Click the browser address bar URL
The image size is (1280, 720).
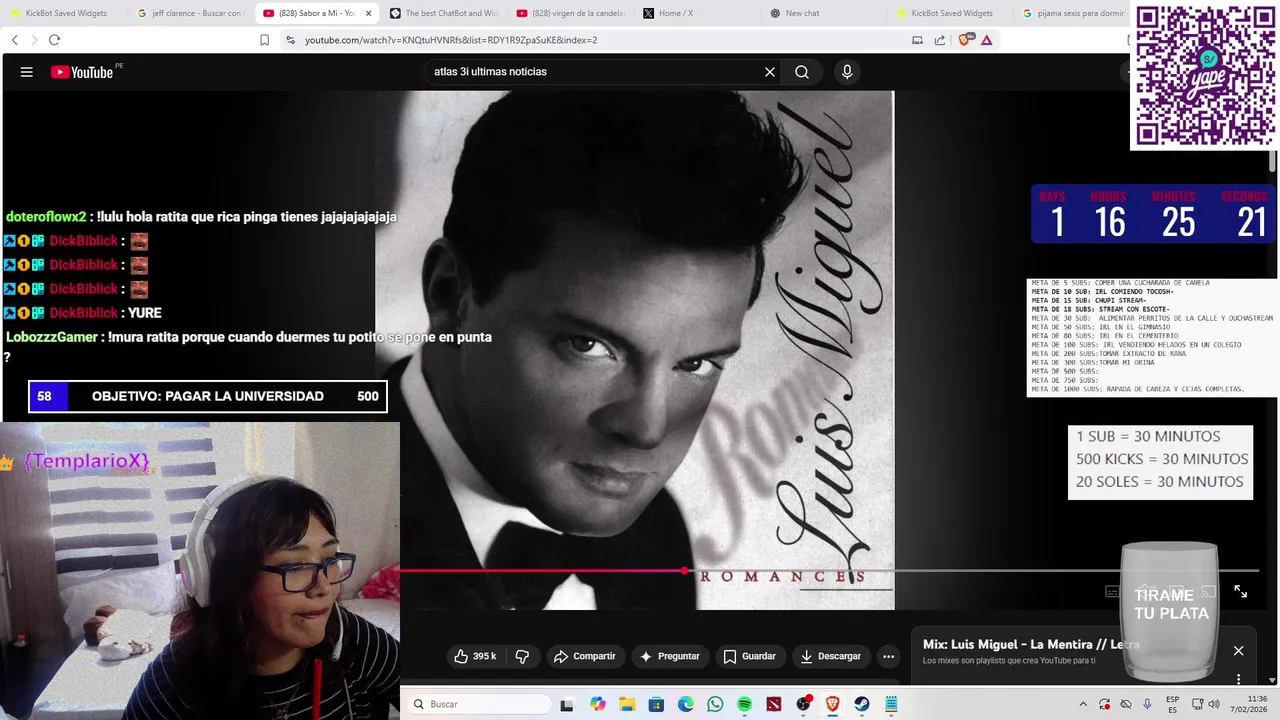pos(451,40)
